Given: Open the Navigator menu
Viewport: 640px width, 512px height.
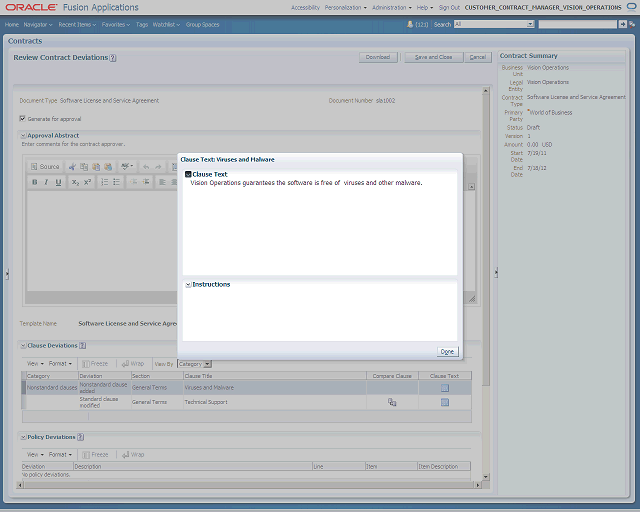Looking at the screenshot, I should [38, 24].
